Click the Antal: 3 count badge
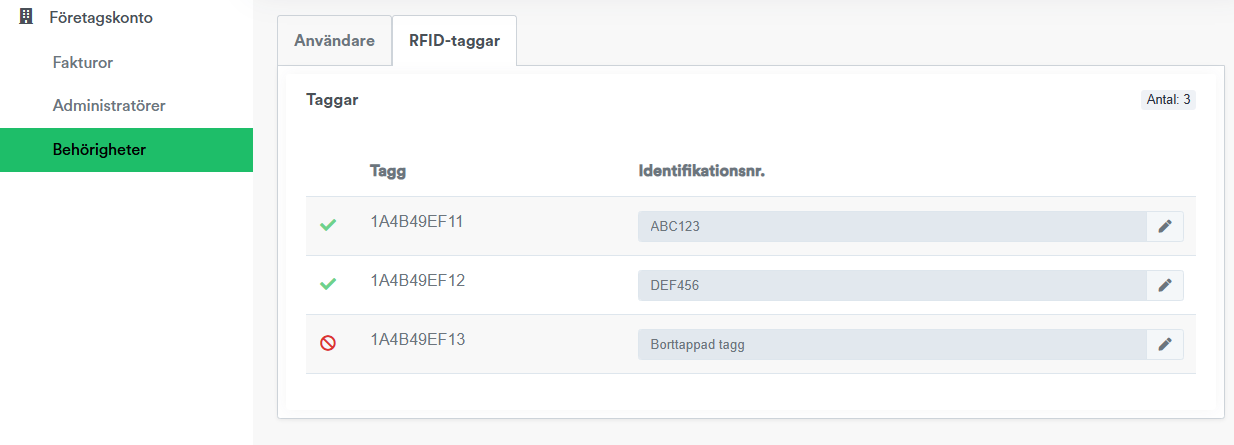Image resolution: width=1234 pixels, height=445 pixels. point(1168,100)
